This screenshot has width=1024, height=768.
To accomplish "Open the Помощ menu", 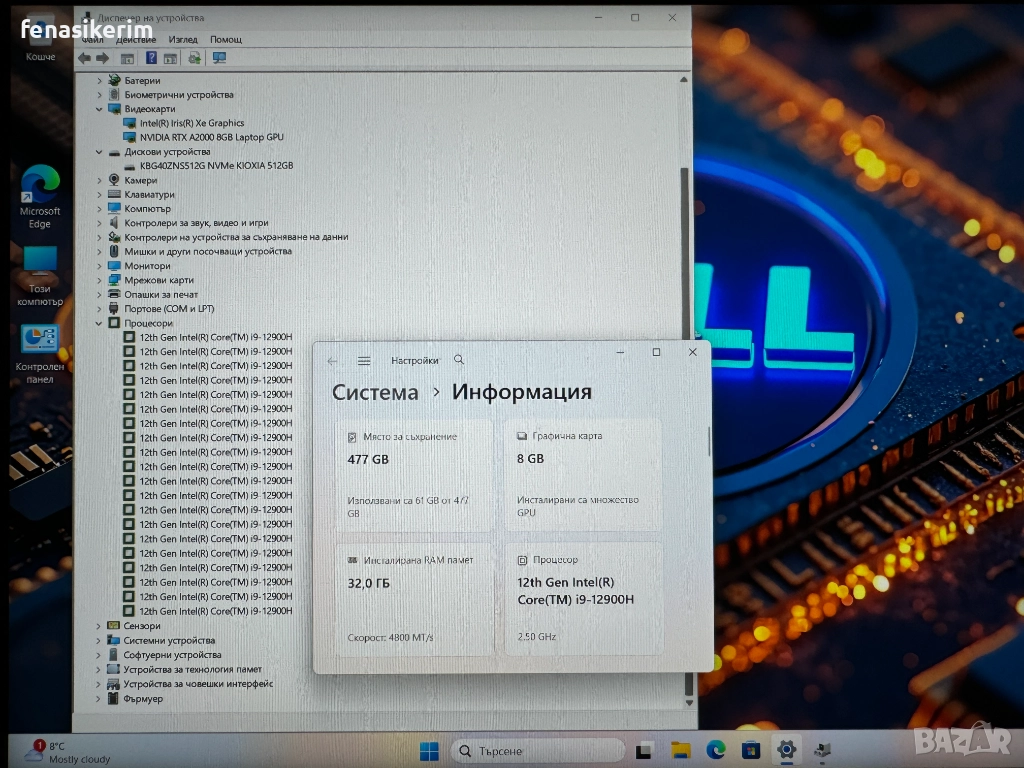I will pos(226,39).
